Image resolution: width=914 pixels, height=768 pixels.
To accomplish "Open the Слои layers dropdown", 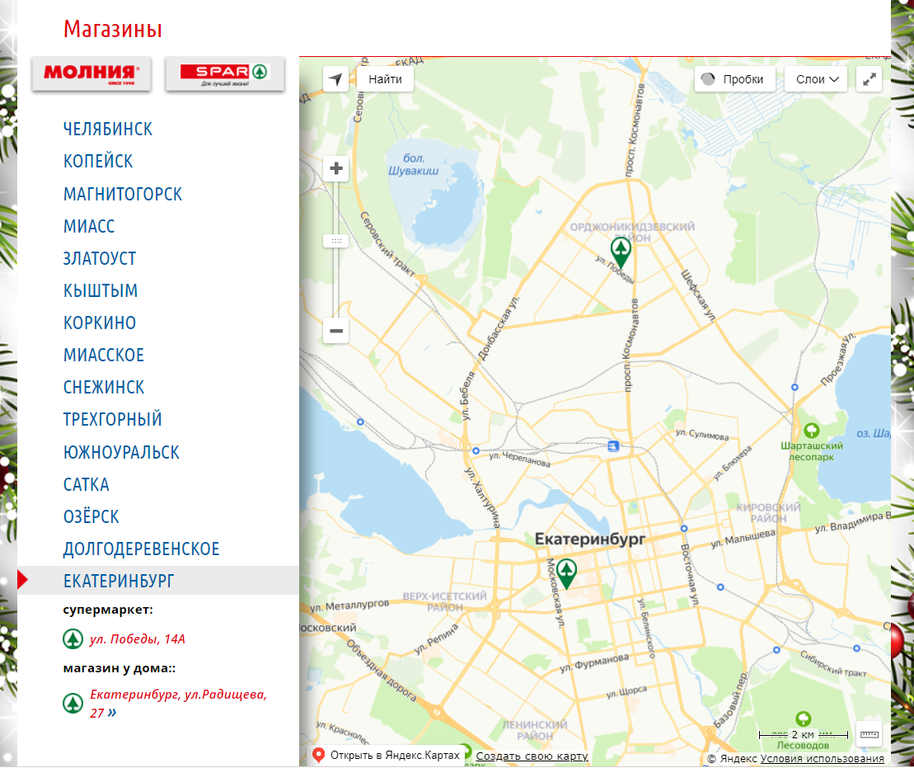I will 816,79.
